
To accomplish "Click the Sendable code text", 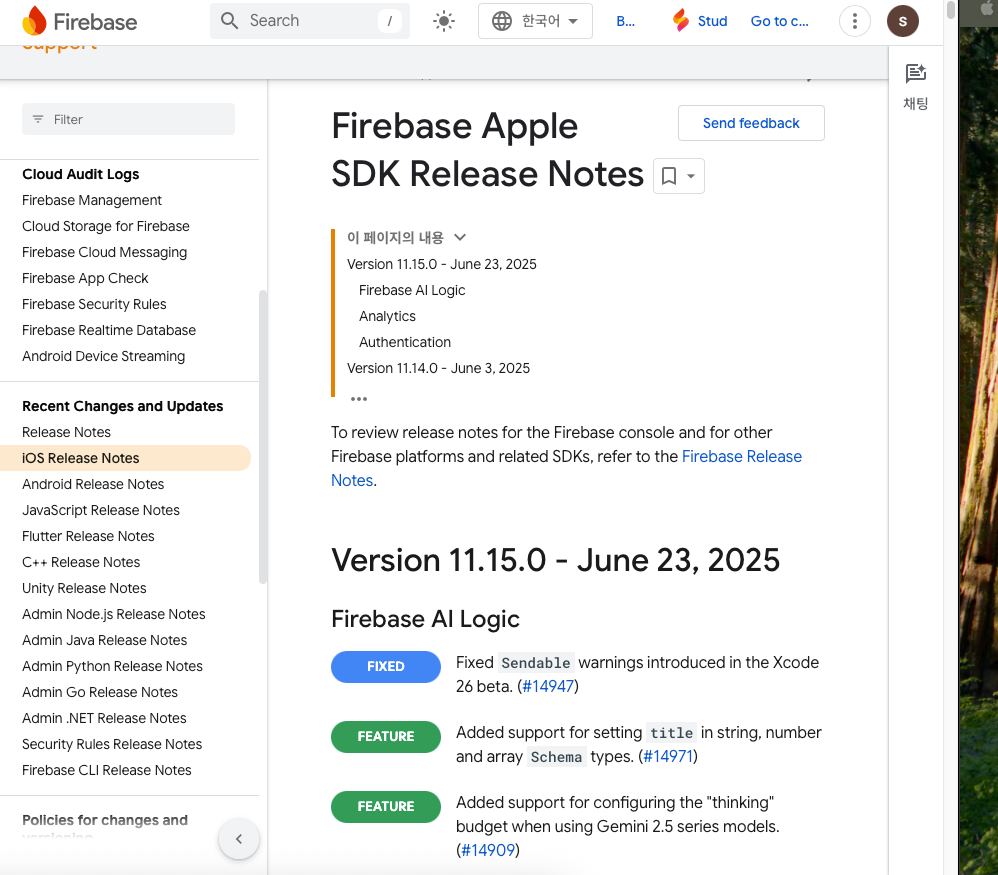I will (536, 663).
